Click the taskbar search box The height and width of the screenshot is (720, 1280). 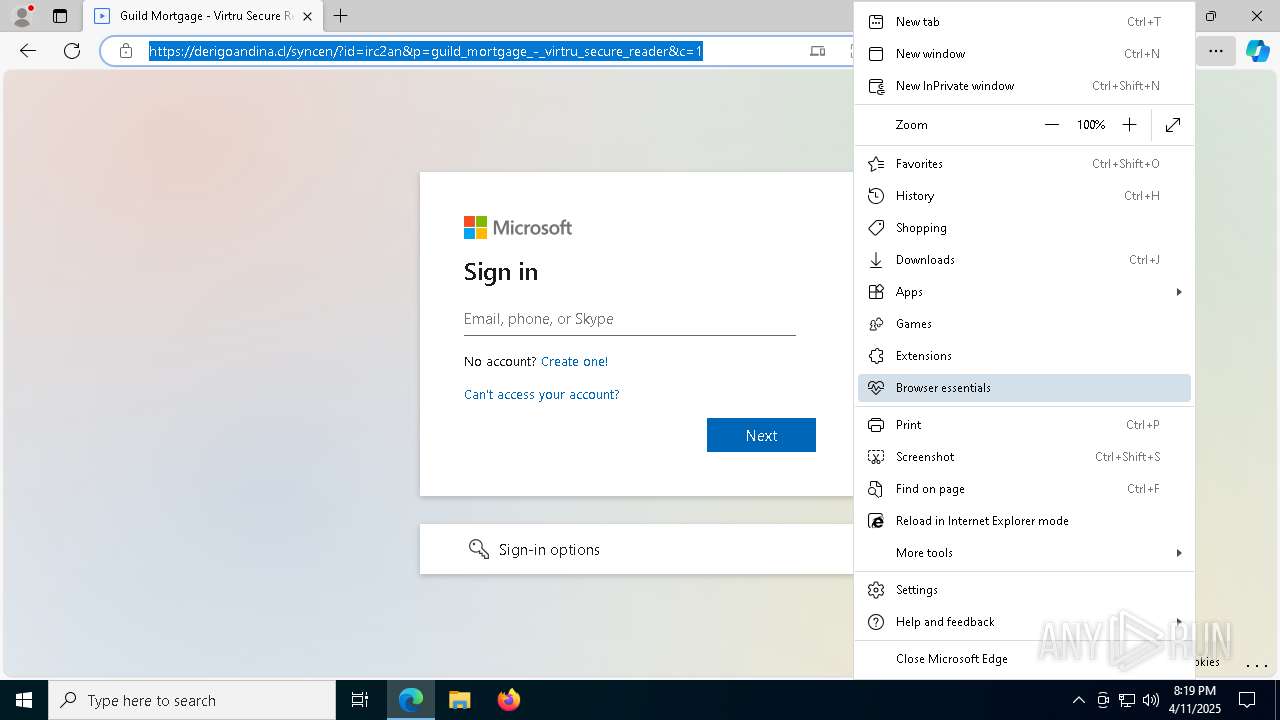click(x=192, y=700)
